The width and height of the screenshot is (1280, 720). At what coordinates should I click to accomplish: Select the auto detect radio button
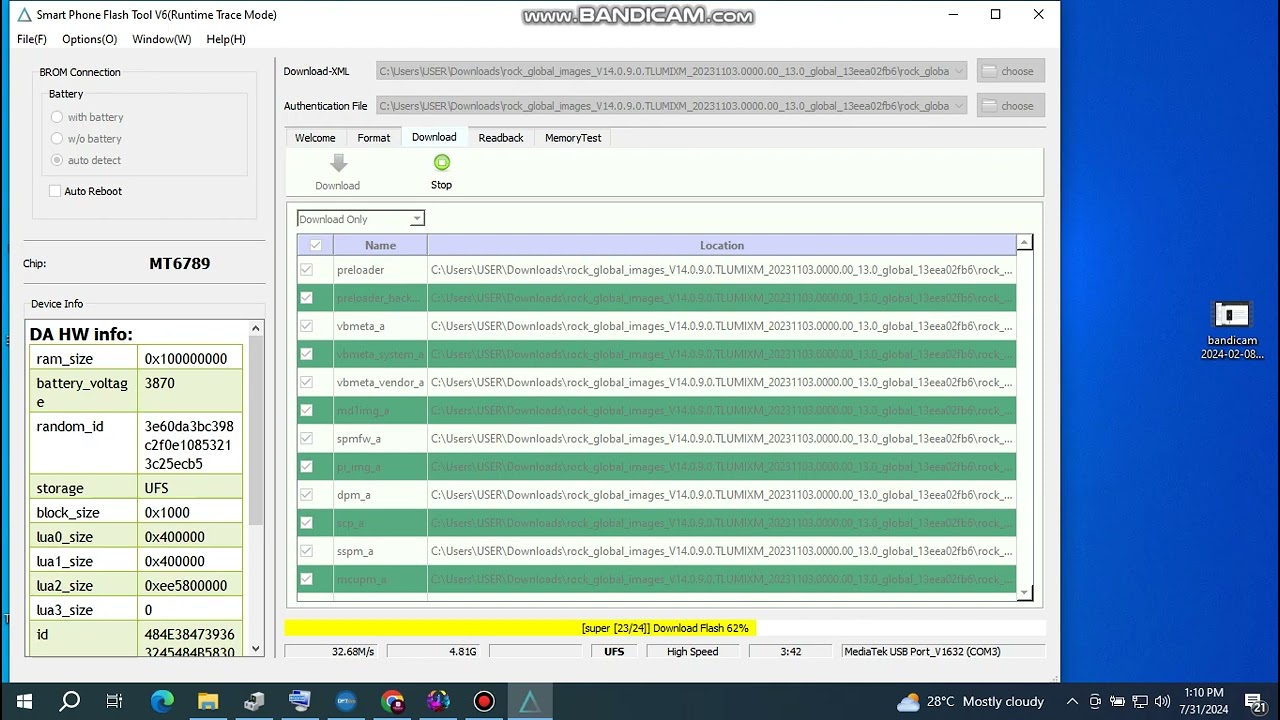[57, 160]
